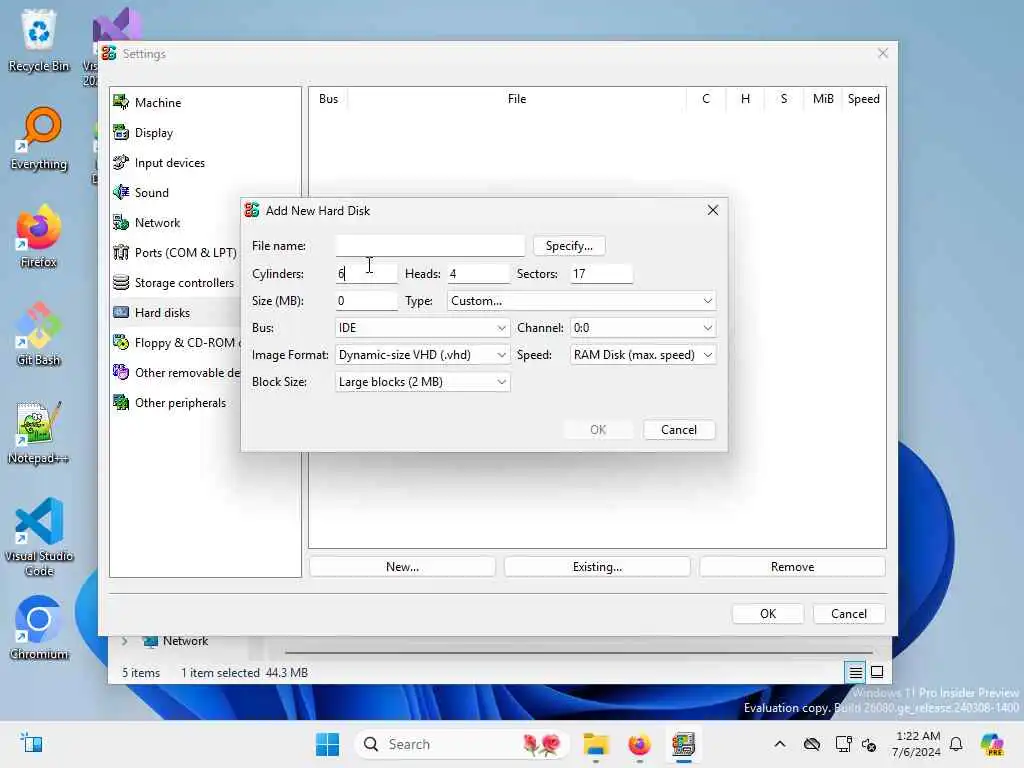Image resolution: width=1024 pixels, height=768 pixels.
Task: Click the MiB column header
Action: tap(823, 99)
